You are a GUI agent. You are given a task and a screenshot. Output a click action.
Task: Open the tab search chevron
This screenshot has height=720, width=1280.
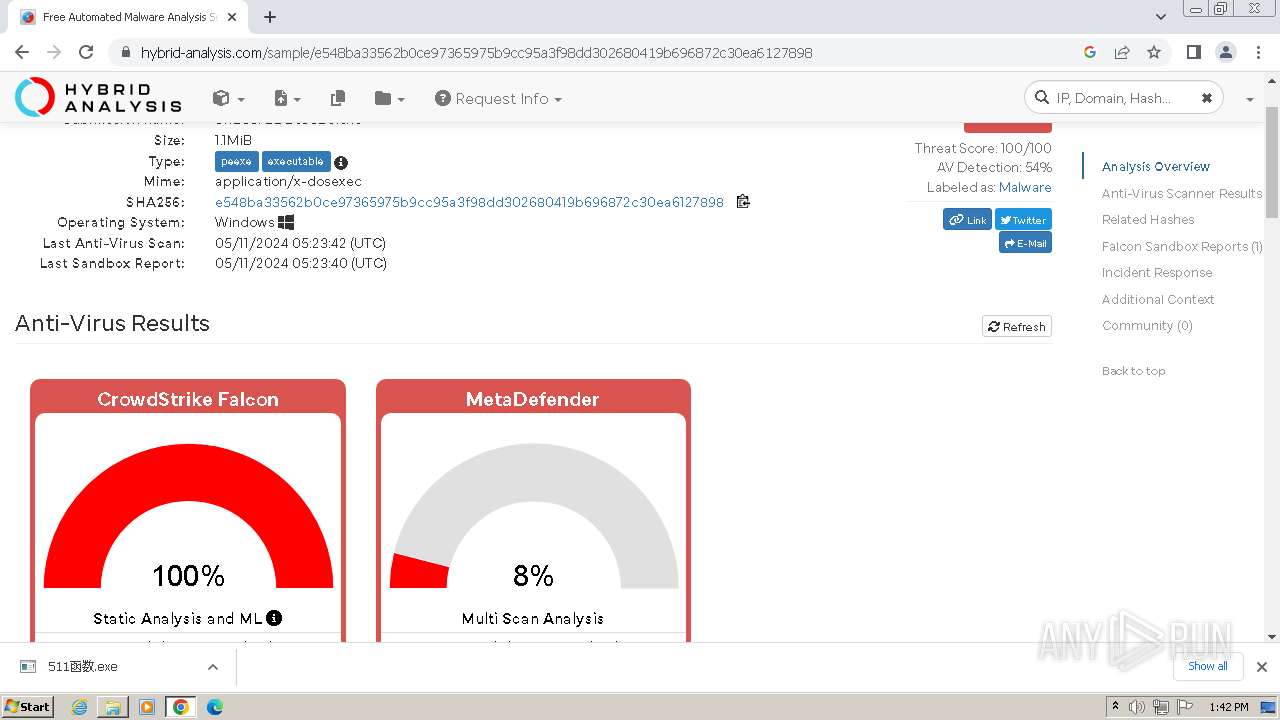coord(1160,17)
